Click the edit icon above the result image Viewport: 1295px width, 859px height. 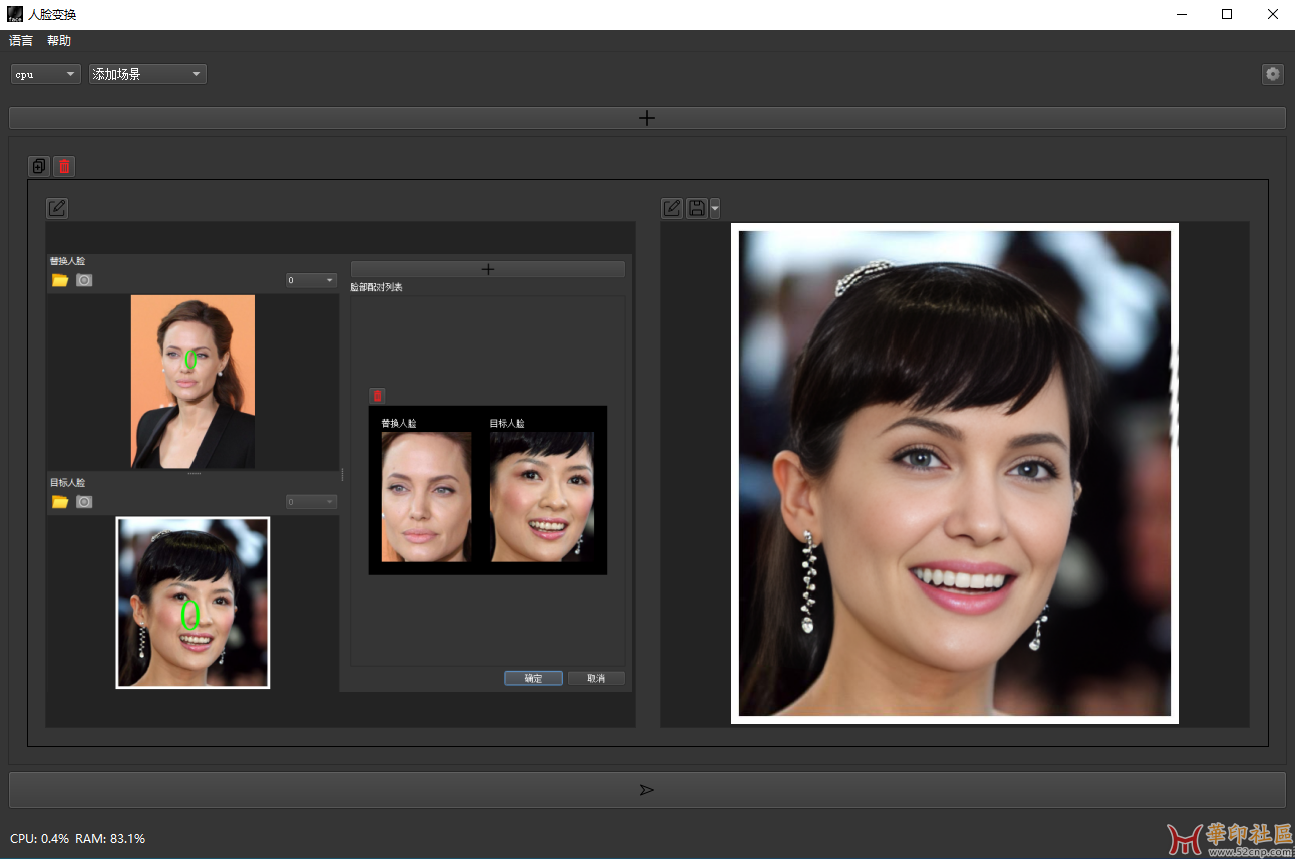tap(672, 208)
